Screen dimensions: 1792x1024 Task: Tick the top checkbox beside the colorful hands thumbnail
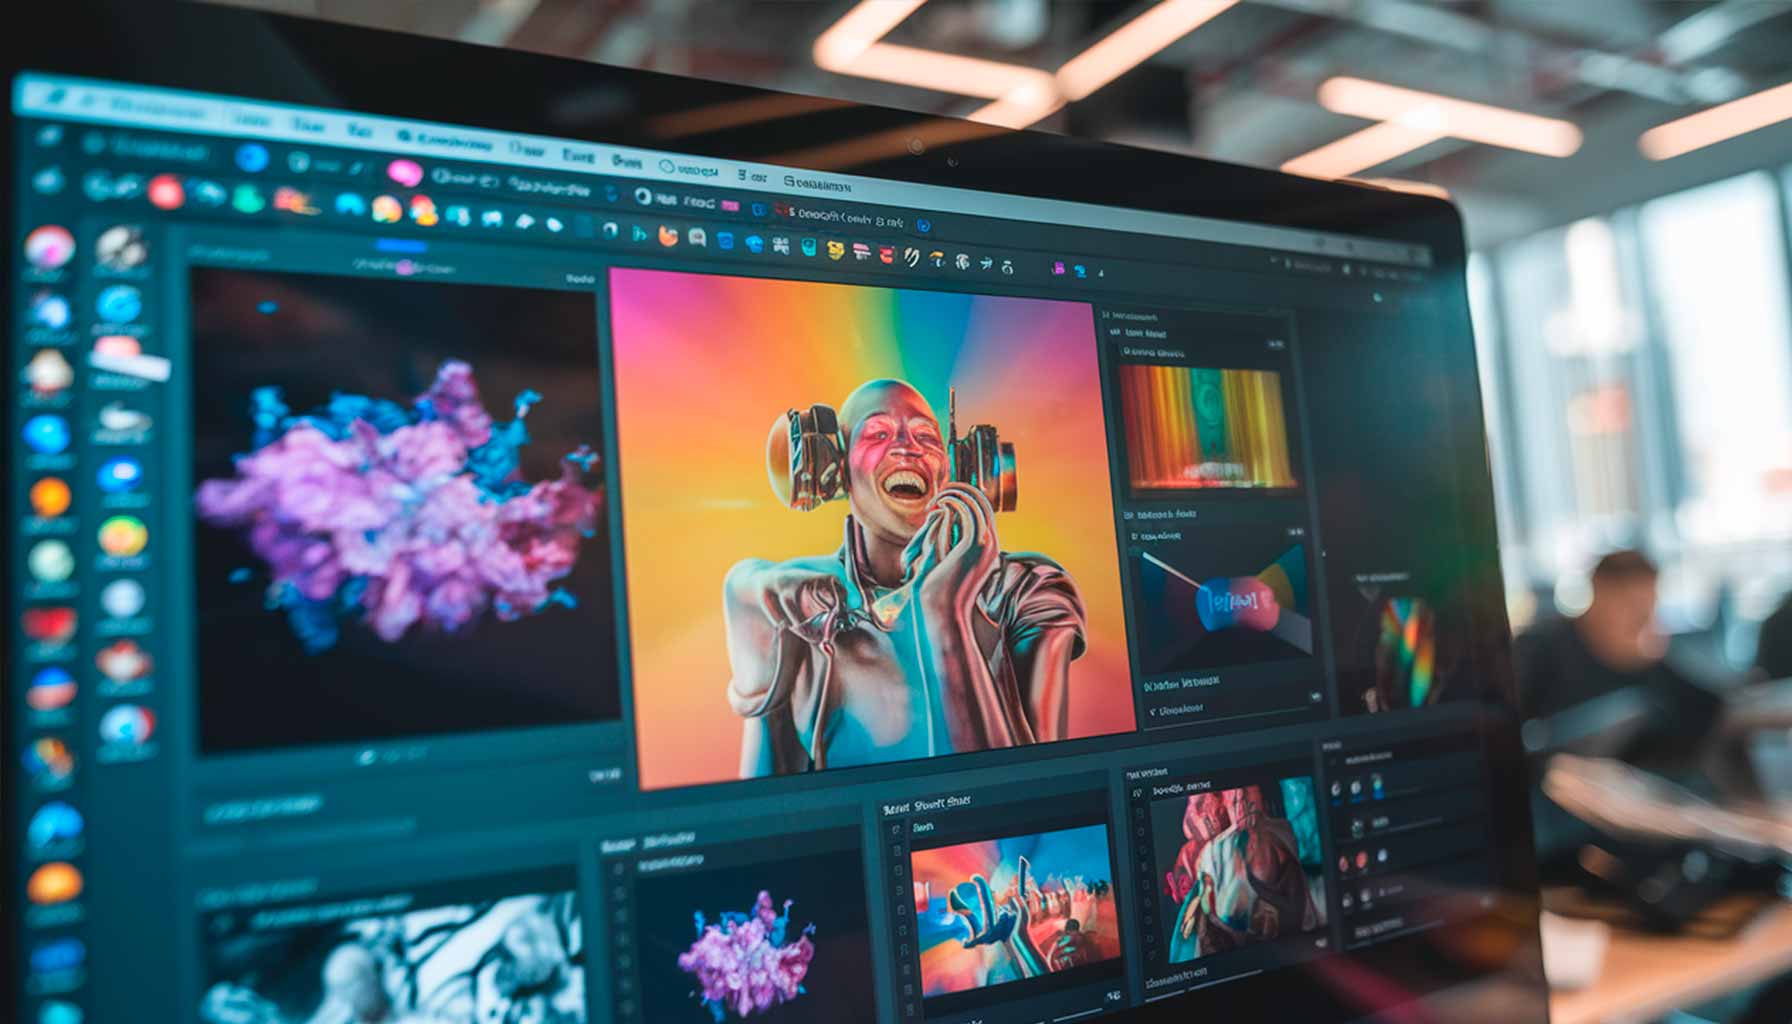point(897,830)
